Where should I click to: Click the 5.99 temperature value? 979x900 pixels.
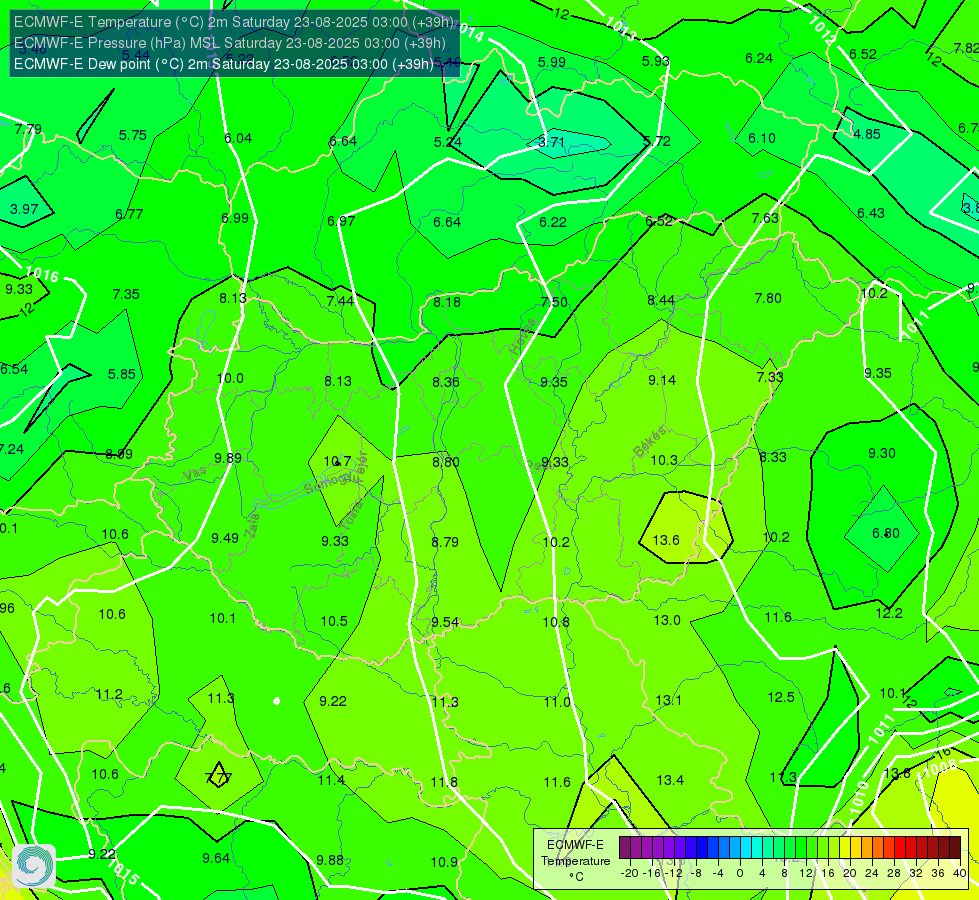(551, 62)
